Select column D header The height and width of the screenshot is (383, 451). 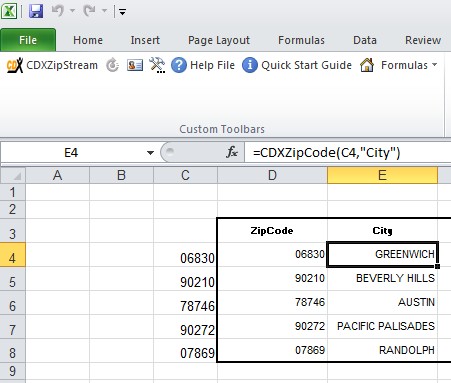click(272, 175)
